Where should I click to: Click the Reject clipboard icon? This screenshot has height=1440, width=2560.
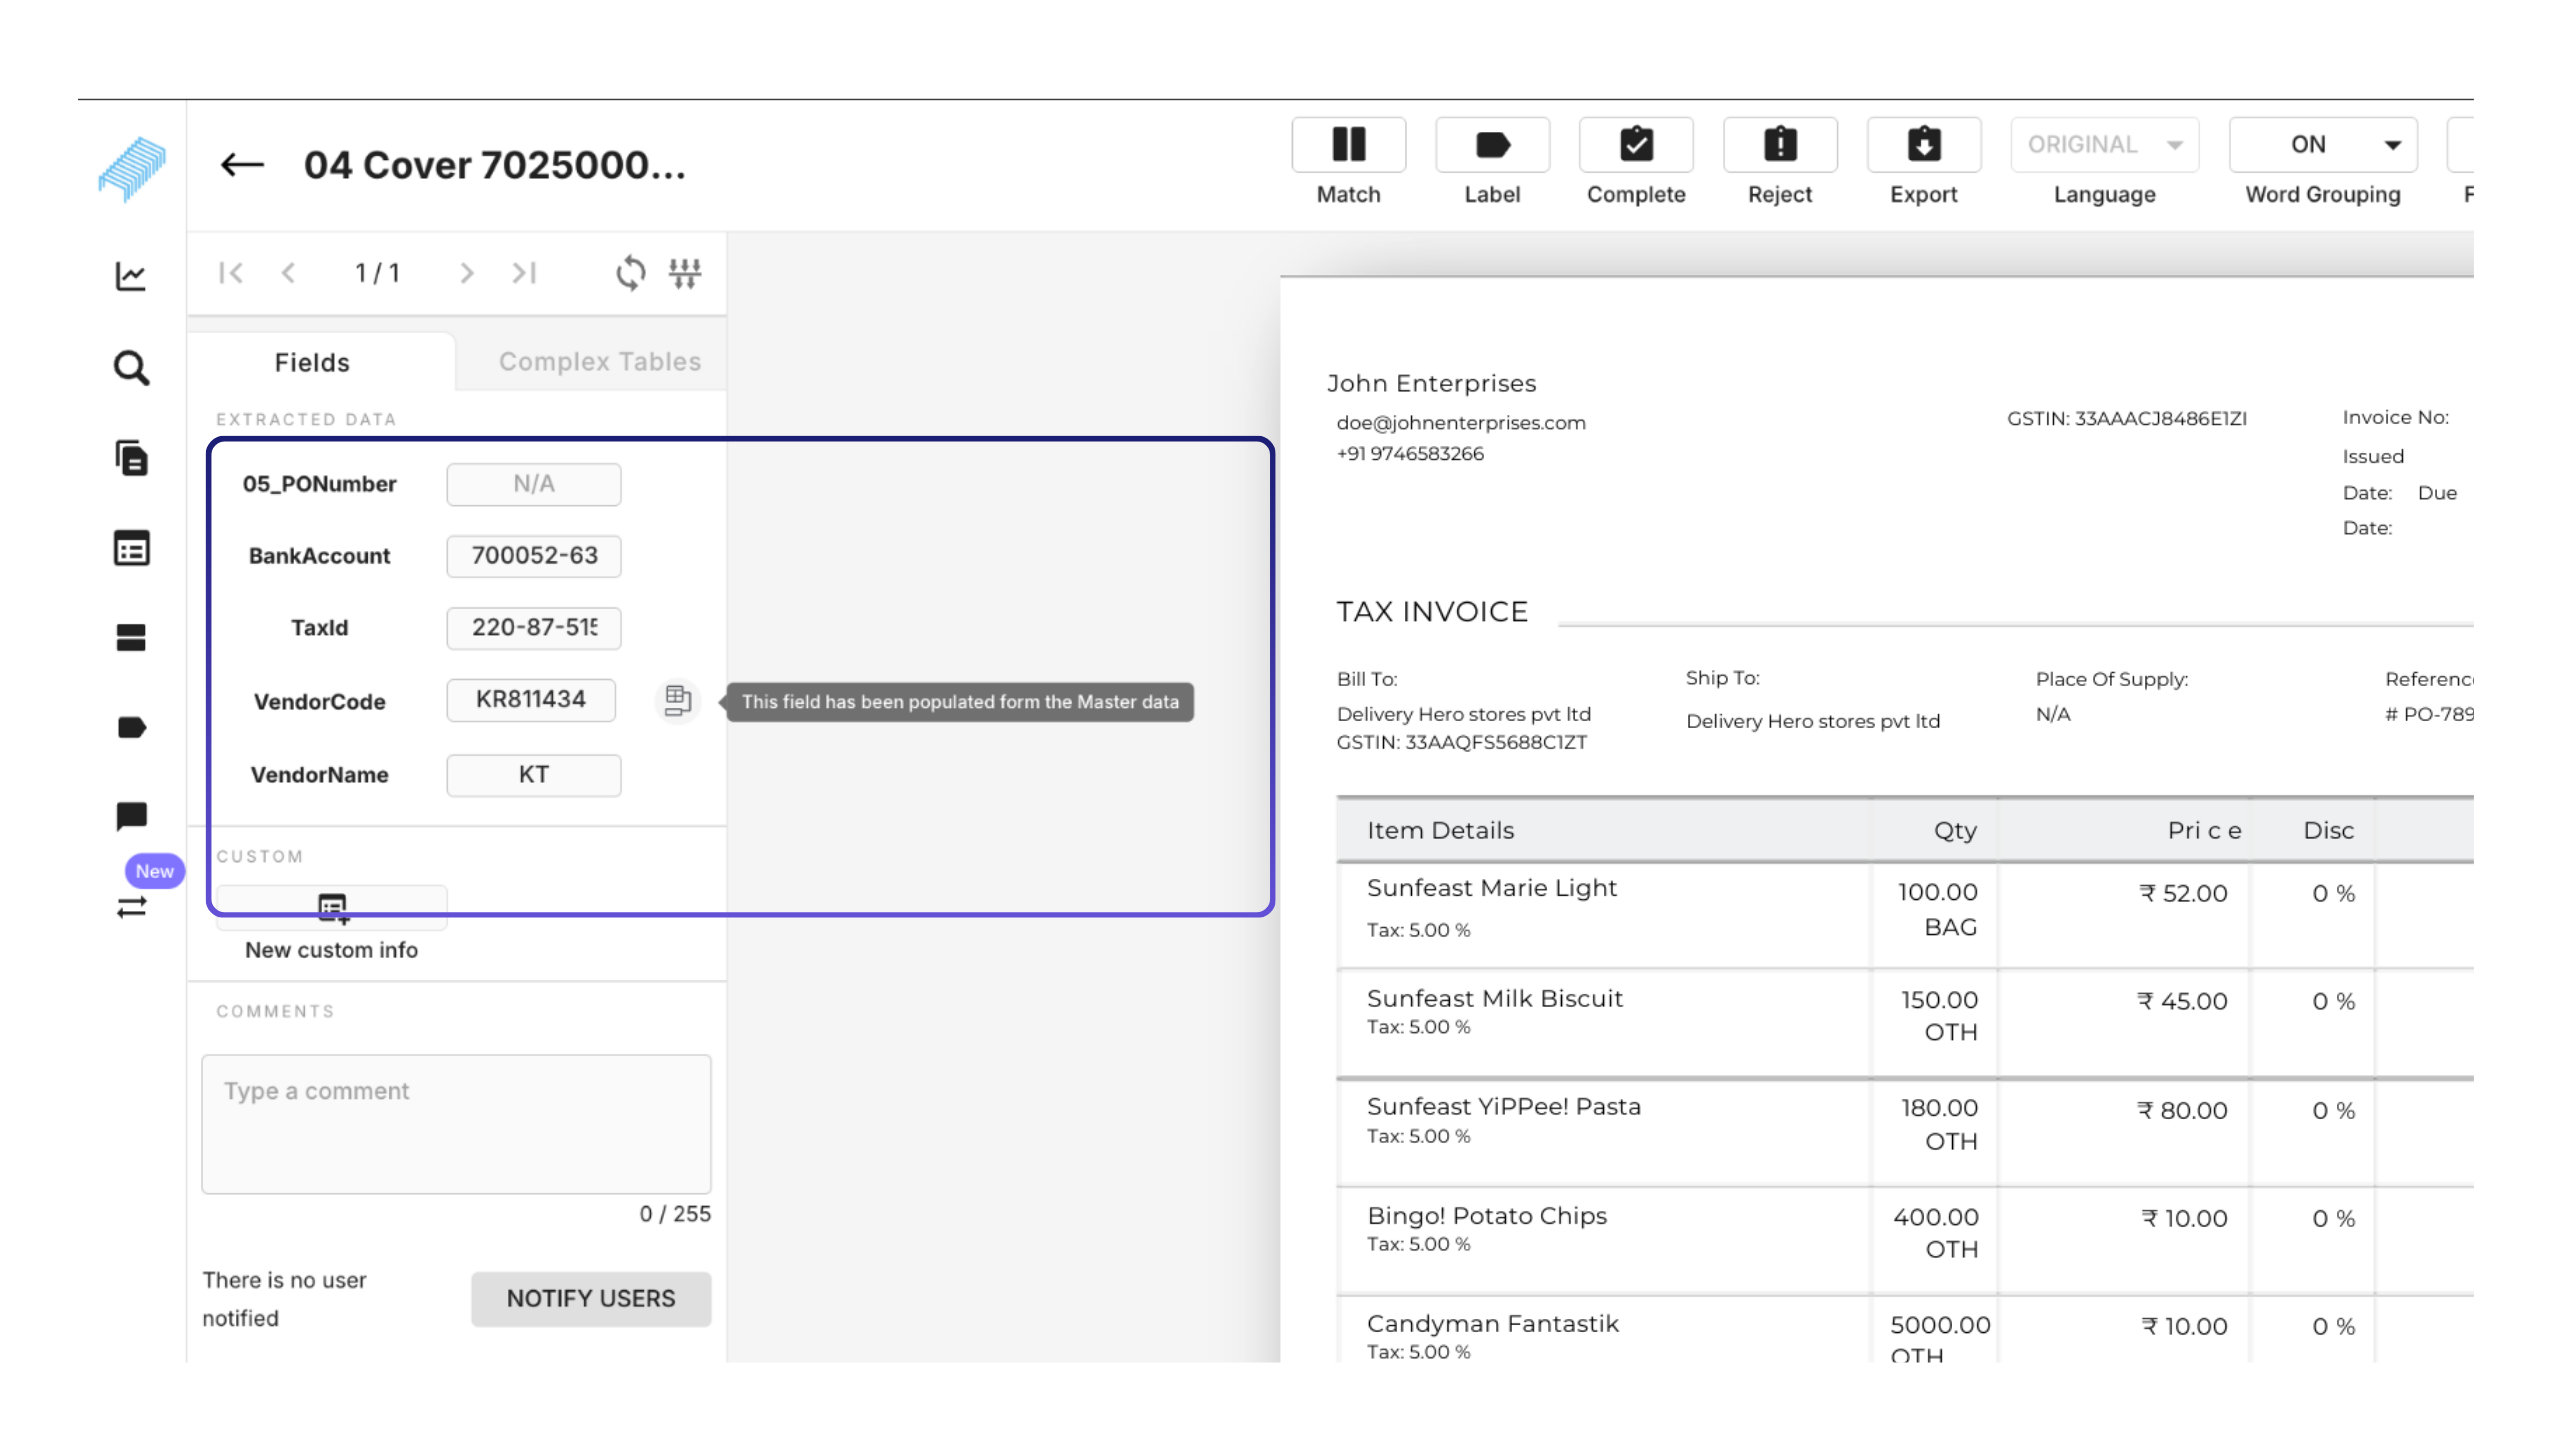click(x=1780, y=145)
